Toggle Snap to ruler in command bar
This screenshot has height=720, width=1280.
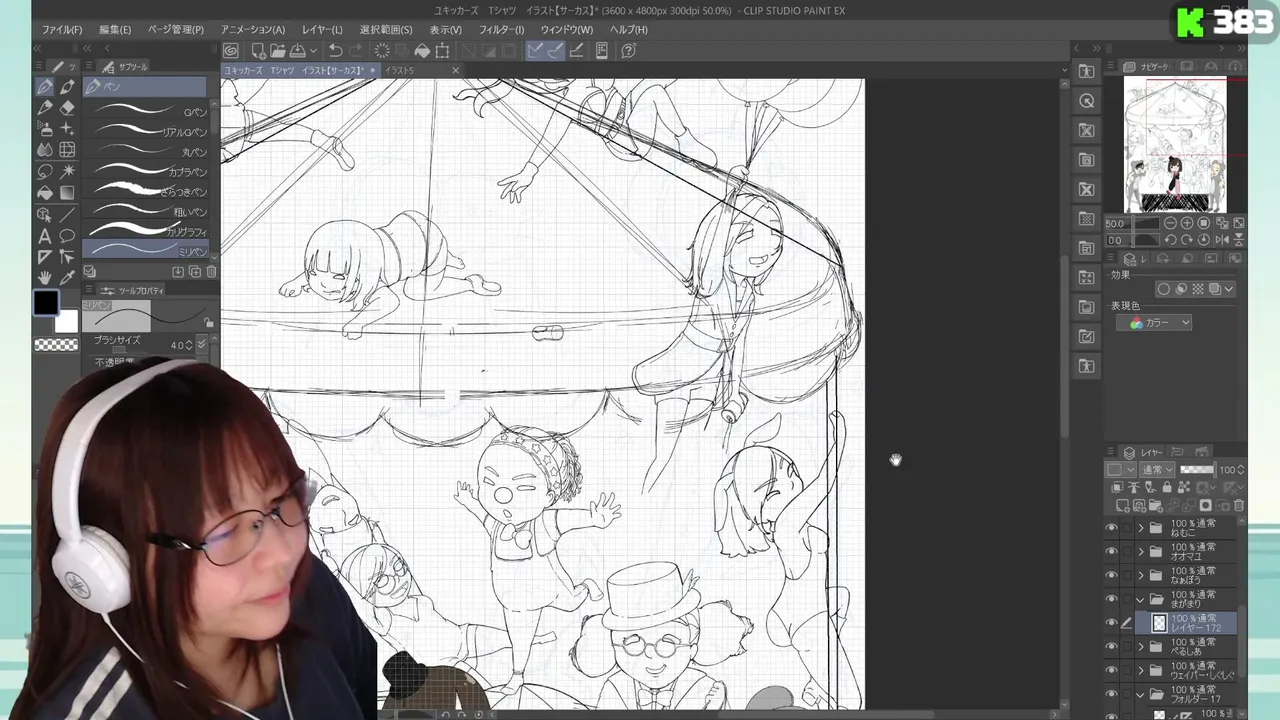535,51
